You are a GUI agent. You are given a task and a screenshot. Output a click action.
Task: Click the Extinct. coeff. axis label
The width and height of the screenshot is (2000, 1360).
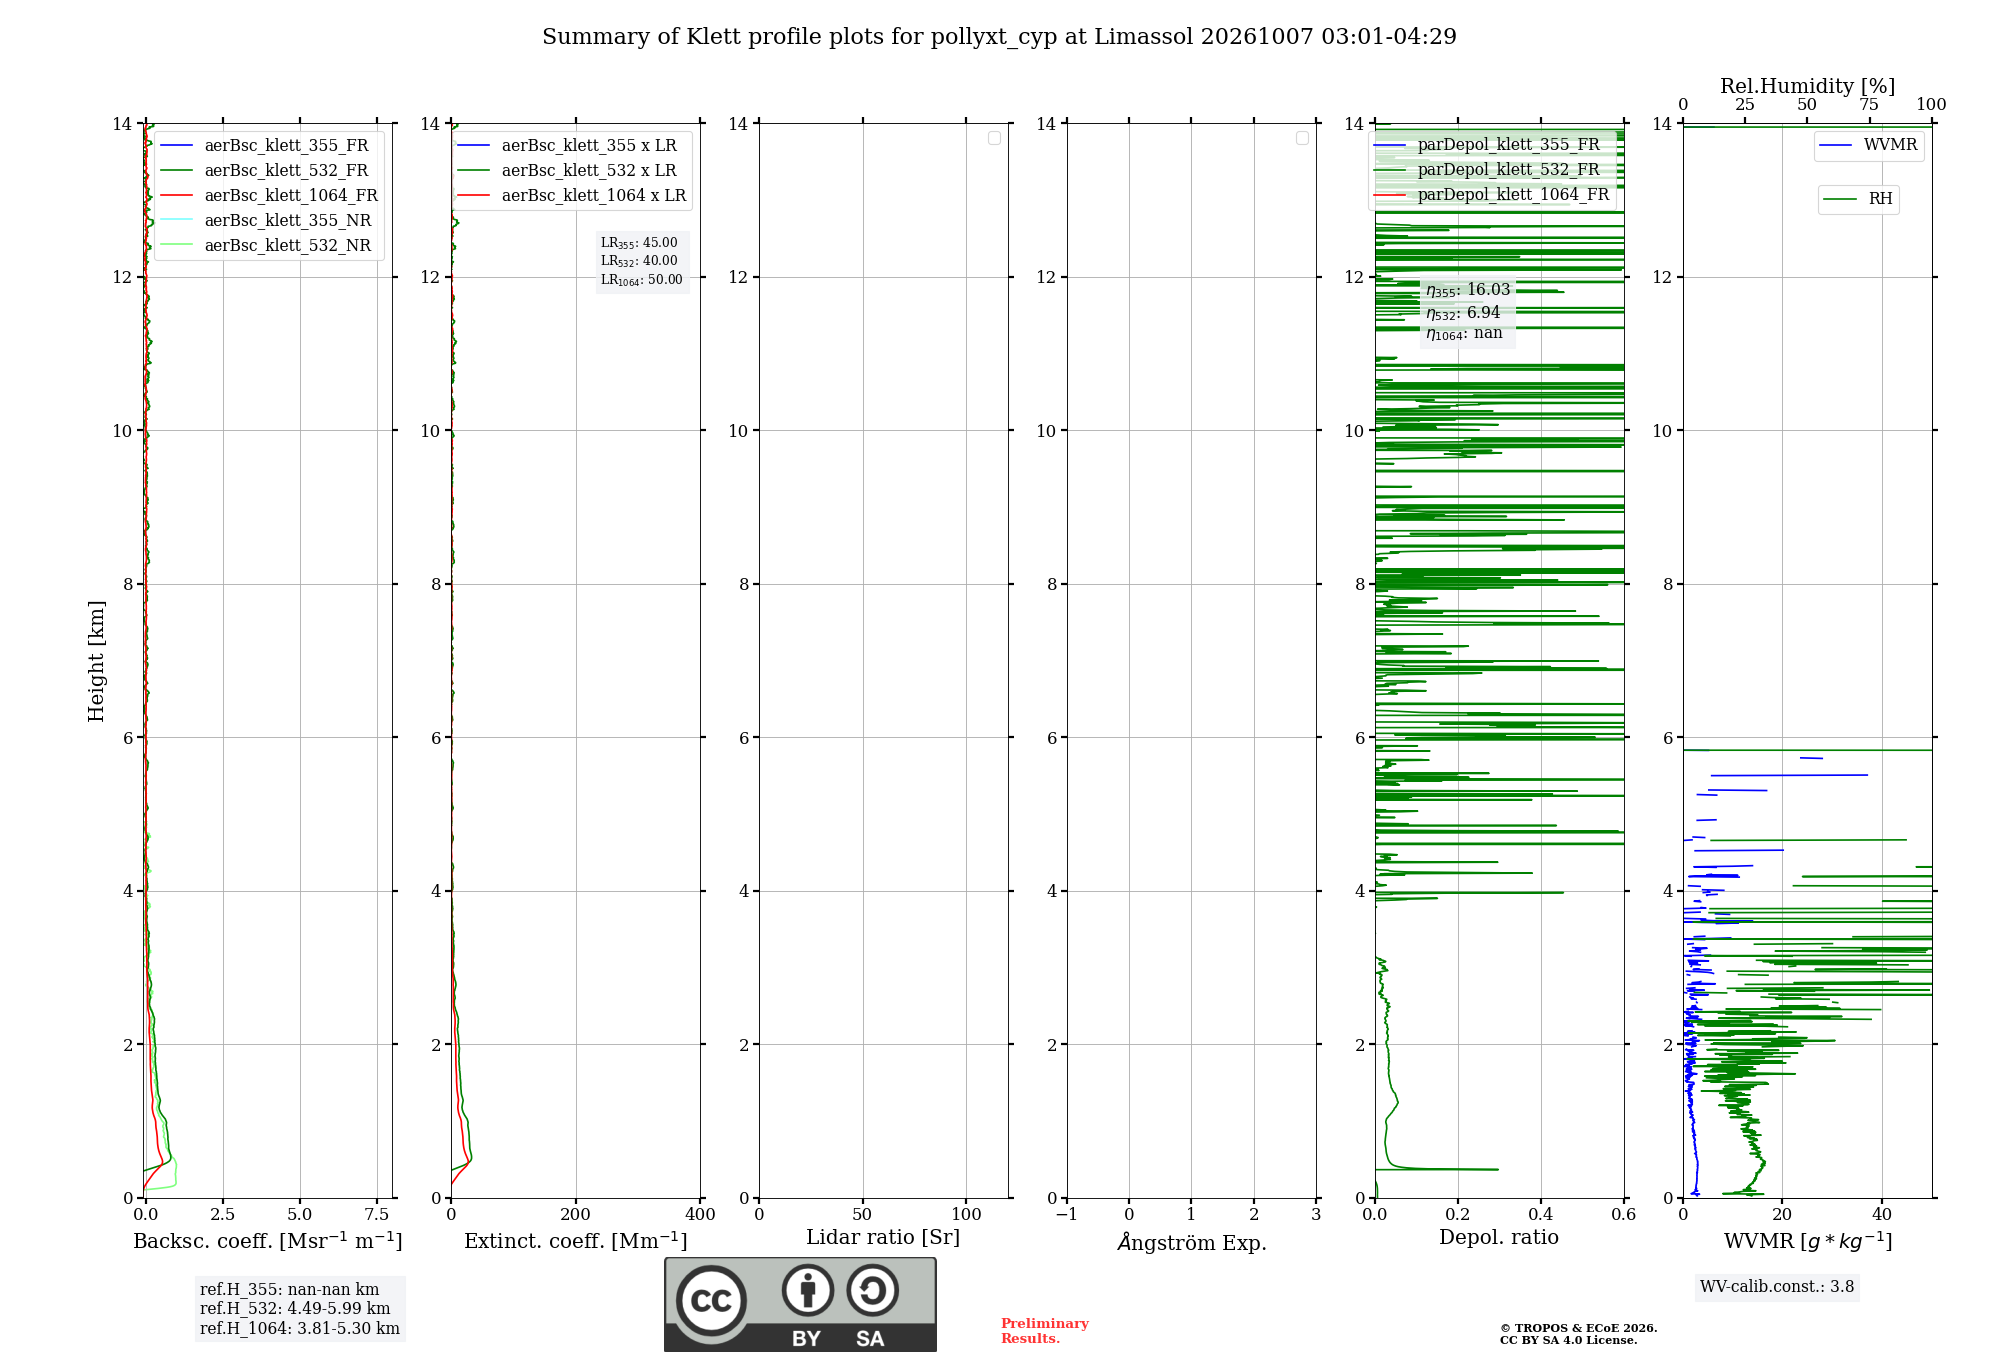pyautogui.click(x=576, y=1241)
